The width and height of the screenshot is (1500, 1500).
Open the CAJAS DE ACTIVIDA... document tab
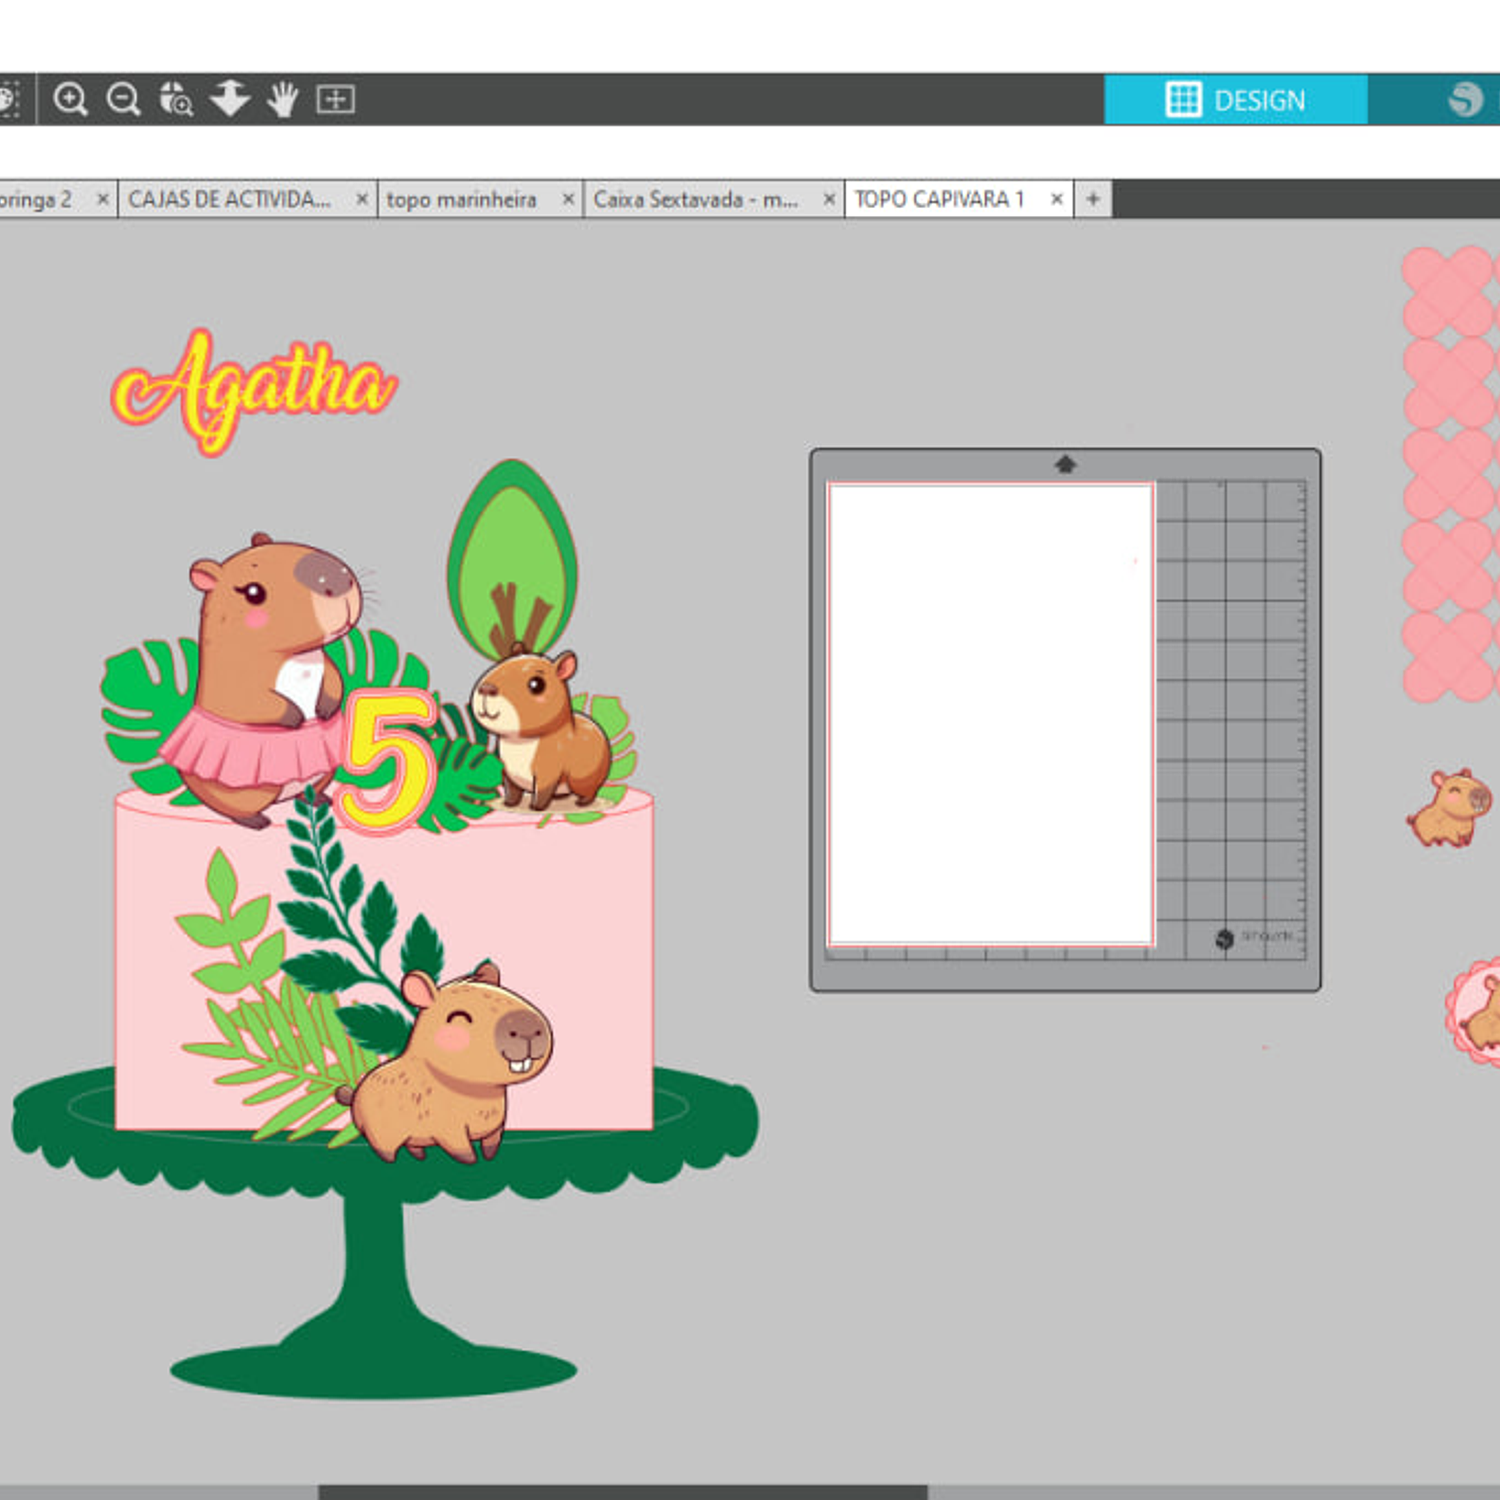click(x=230, y=200)
